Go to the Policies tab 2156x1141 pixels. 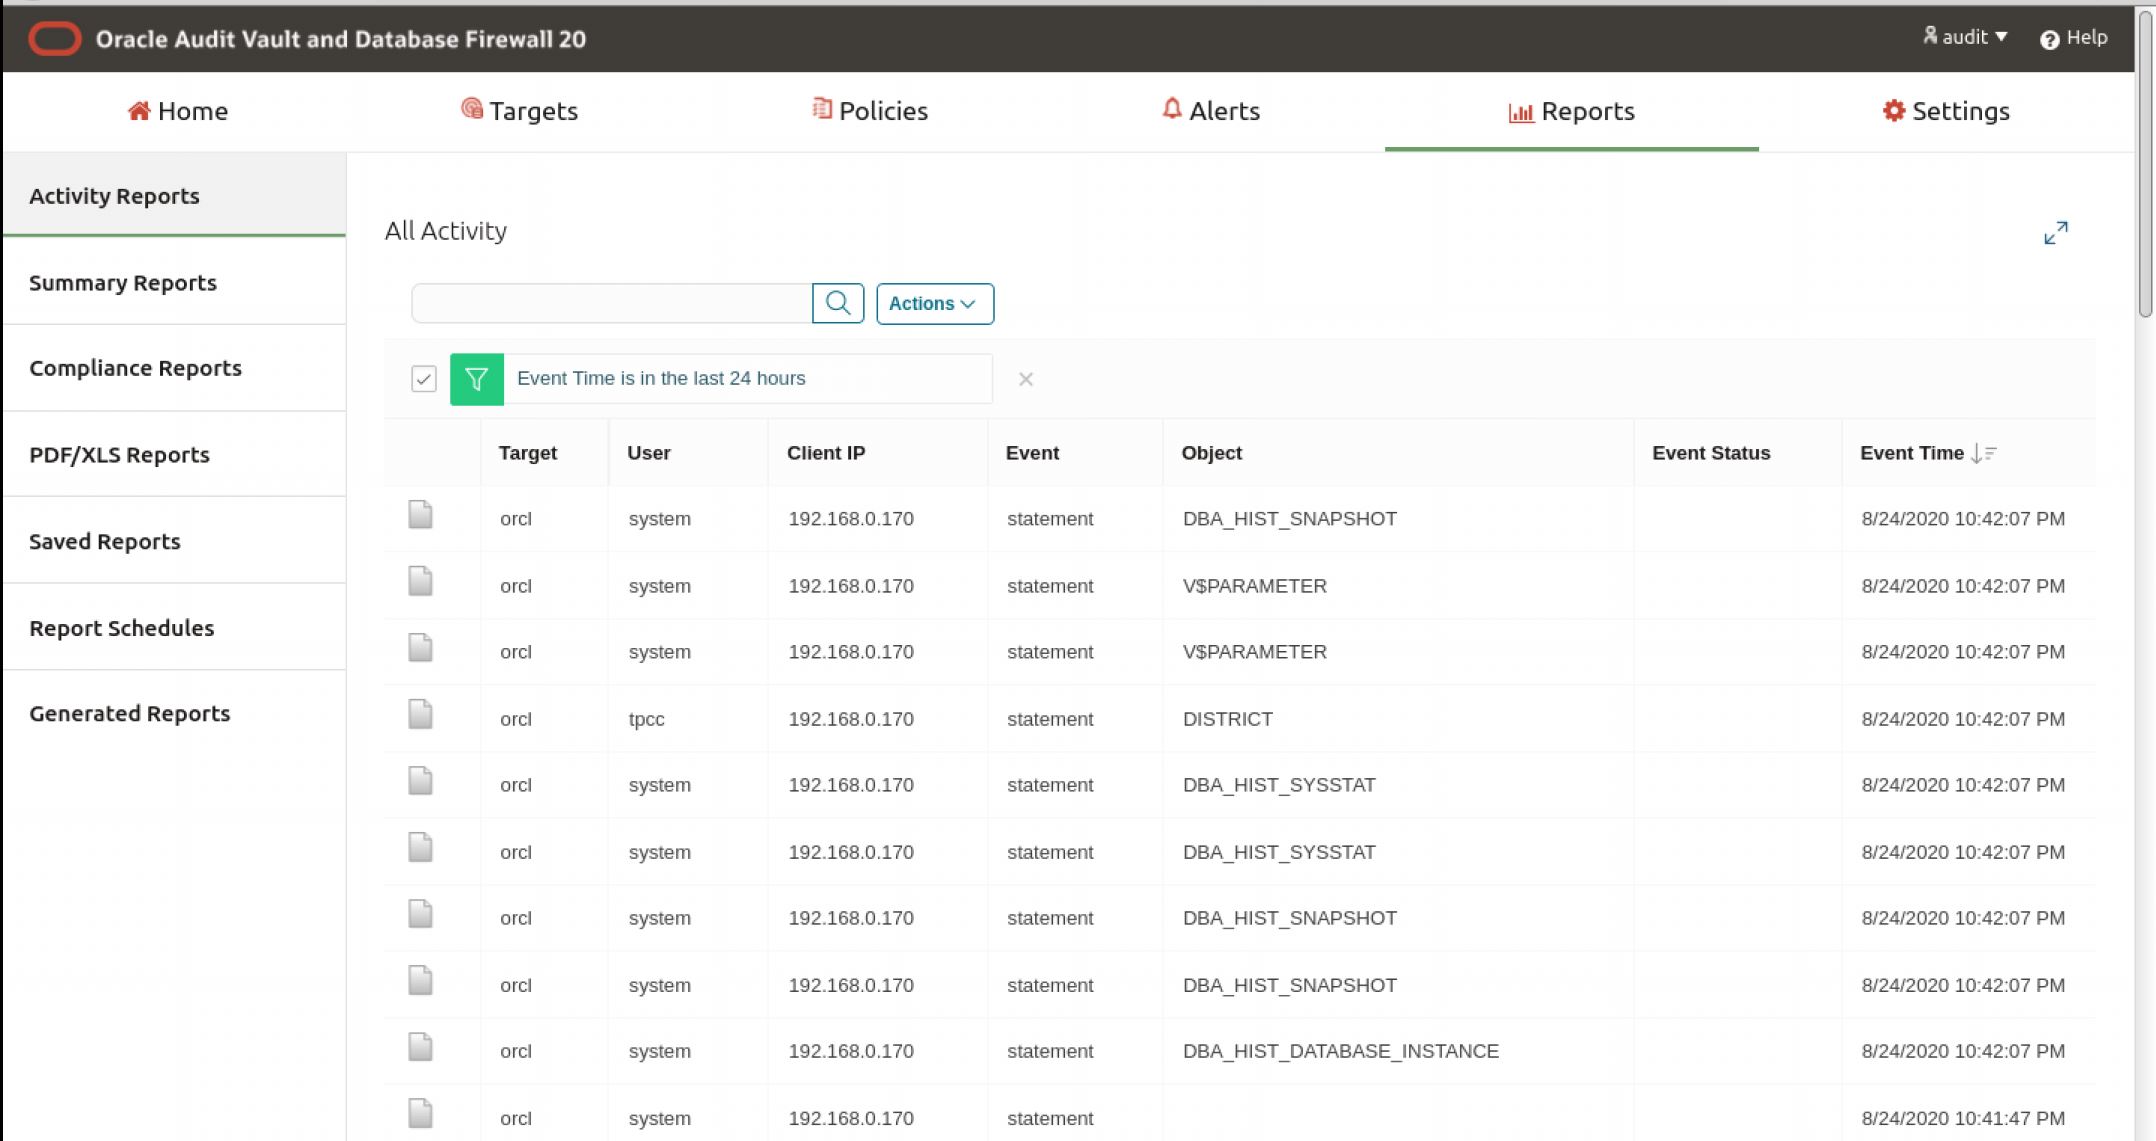pos(870,111)
